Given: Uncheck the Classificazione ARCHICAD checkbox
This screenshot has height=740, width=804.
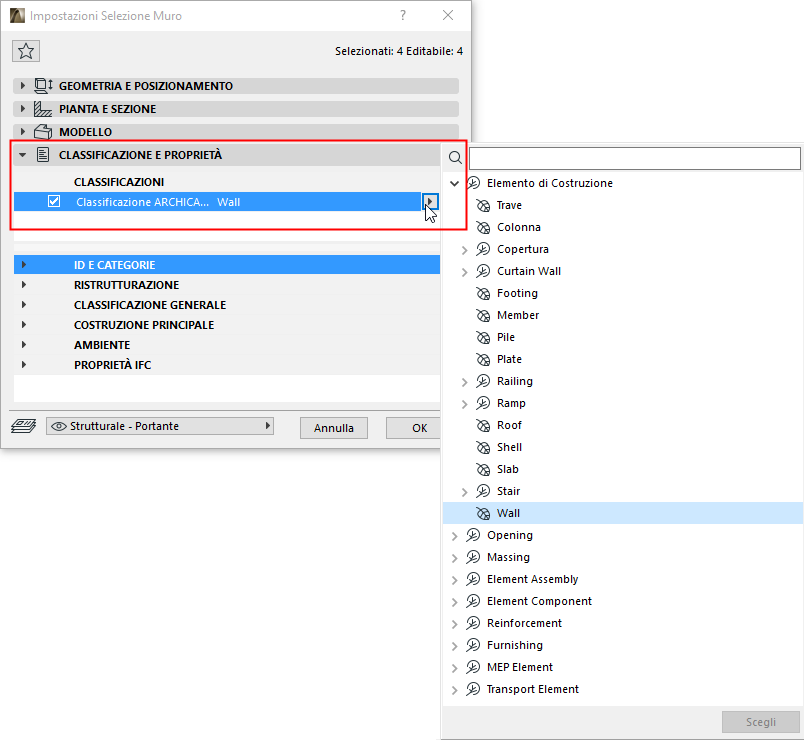Looking at the screenshot, I should click(54, 202).
